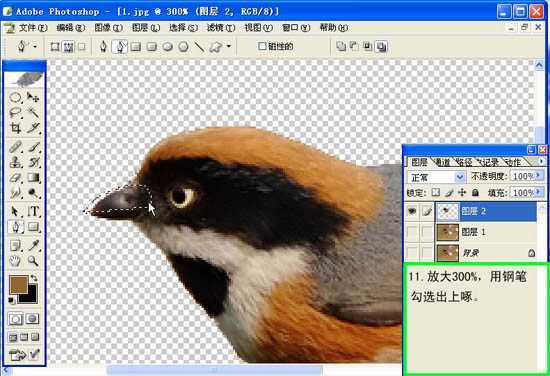Select the Eraser tool
The image size is (550, 376).
pyautogui.click(x=15, y=177)
